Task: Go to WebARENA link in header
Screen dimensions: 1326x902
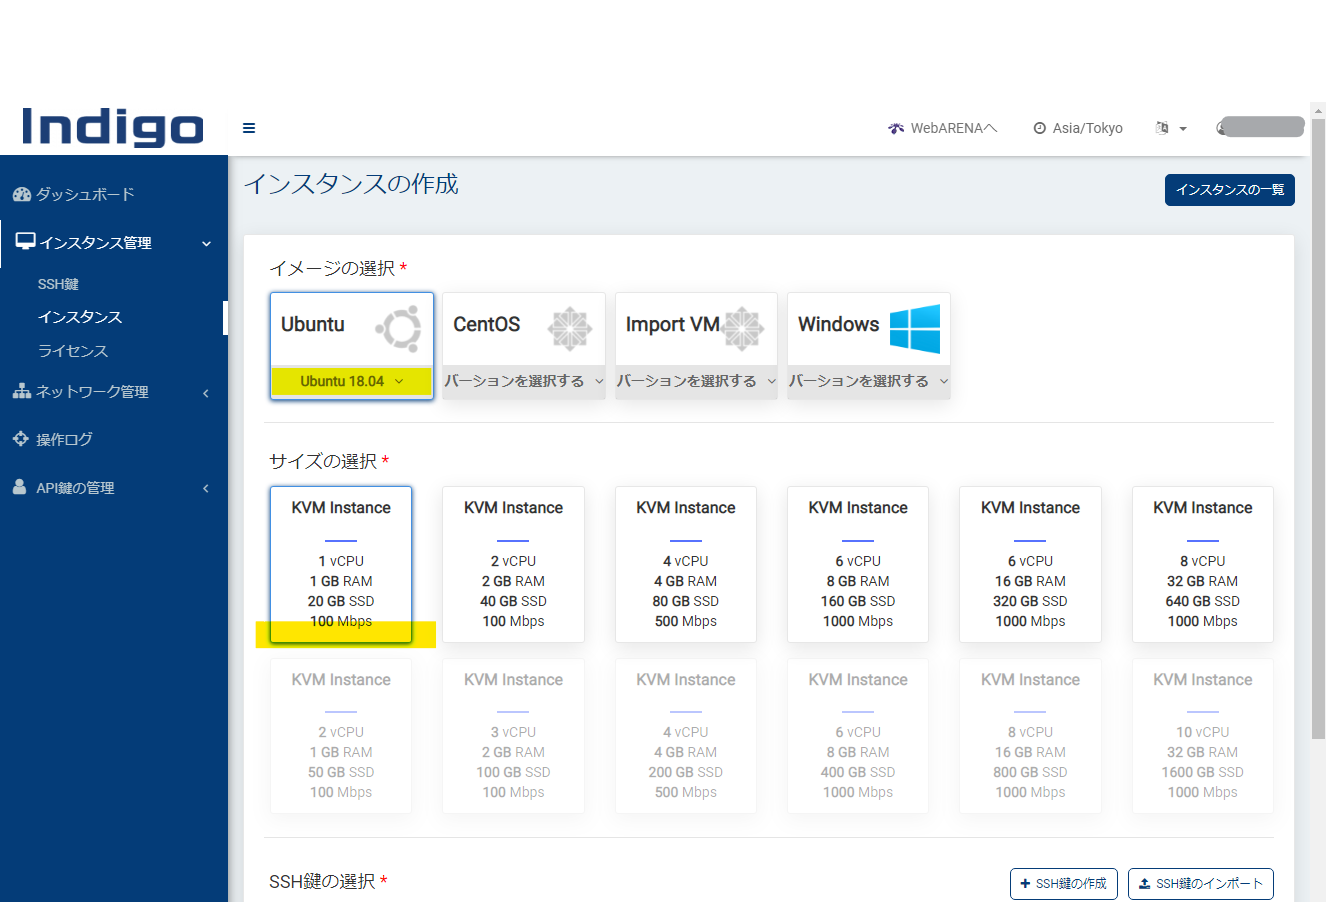Action: 943,128
